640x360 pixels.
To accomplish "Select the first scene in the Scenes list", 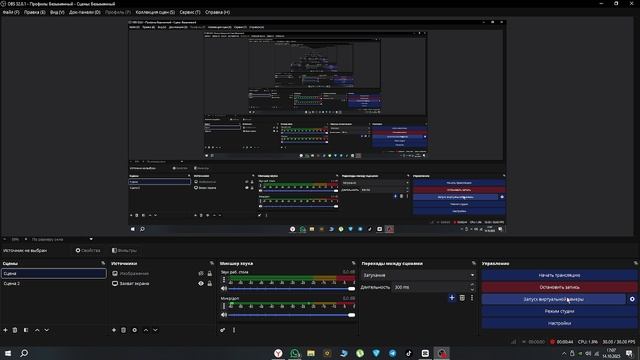I will [x=54, y=273].
